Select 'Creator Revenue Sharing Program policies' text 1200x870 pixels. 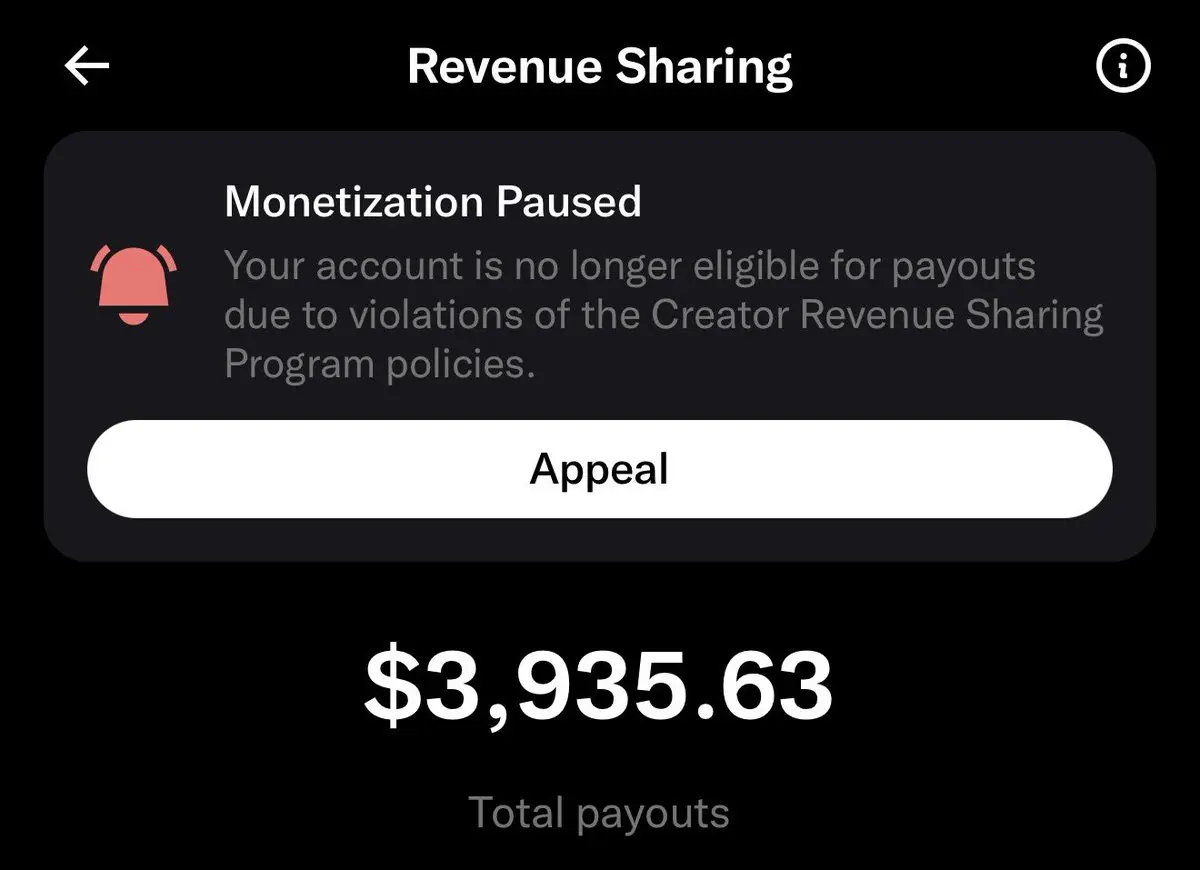(664, 340)
